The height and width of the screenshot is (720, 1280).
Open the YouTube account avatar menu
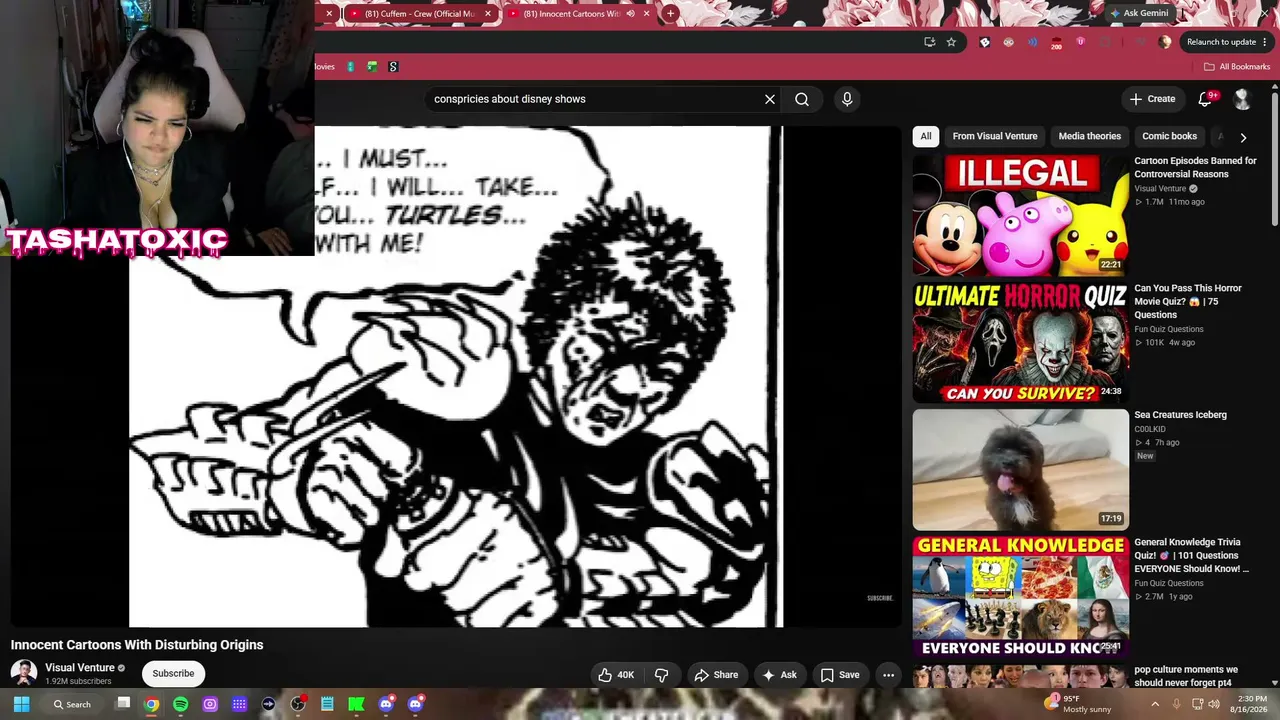tap(1242, 99)
